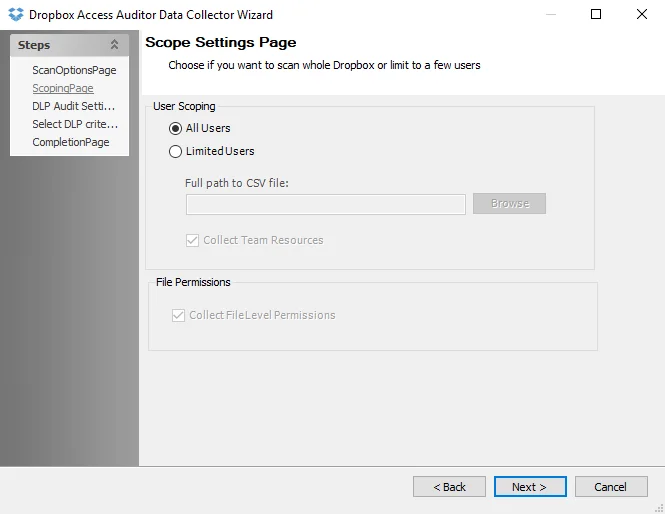Click the Browse button
665x514 pixels.
pos(509,204)
